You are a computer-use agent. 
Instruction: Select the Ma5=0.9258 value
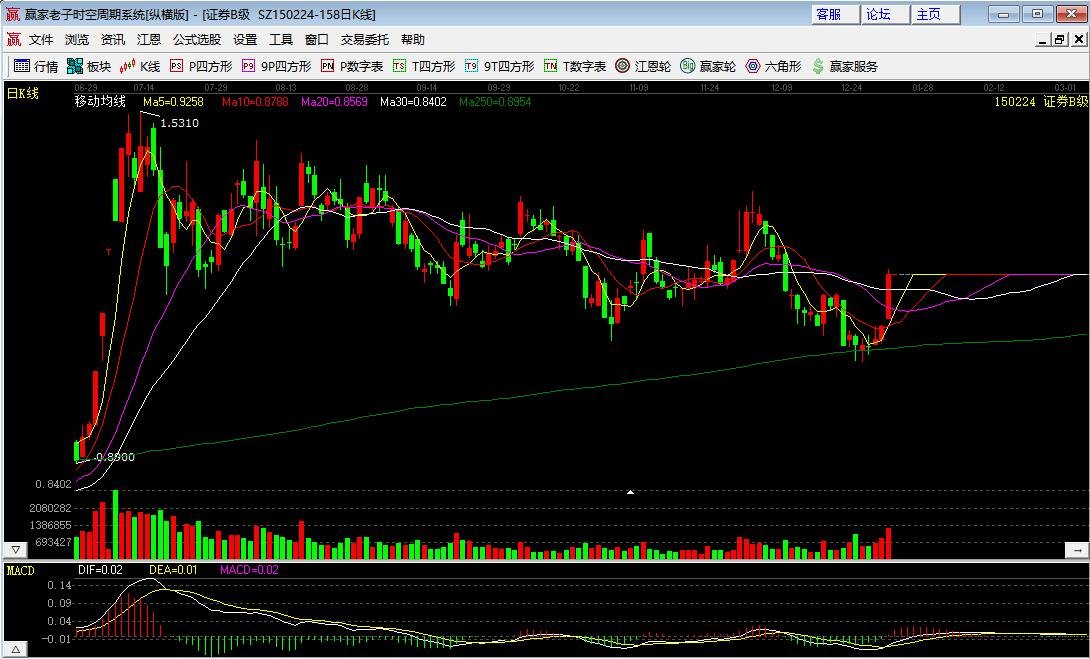pos(173,101)
